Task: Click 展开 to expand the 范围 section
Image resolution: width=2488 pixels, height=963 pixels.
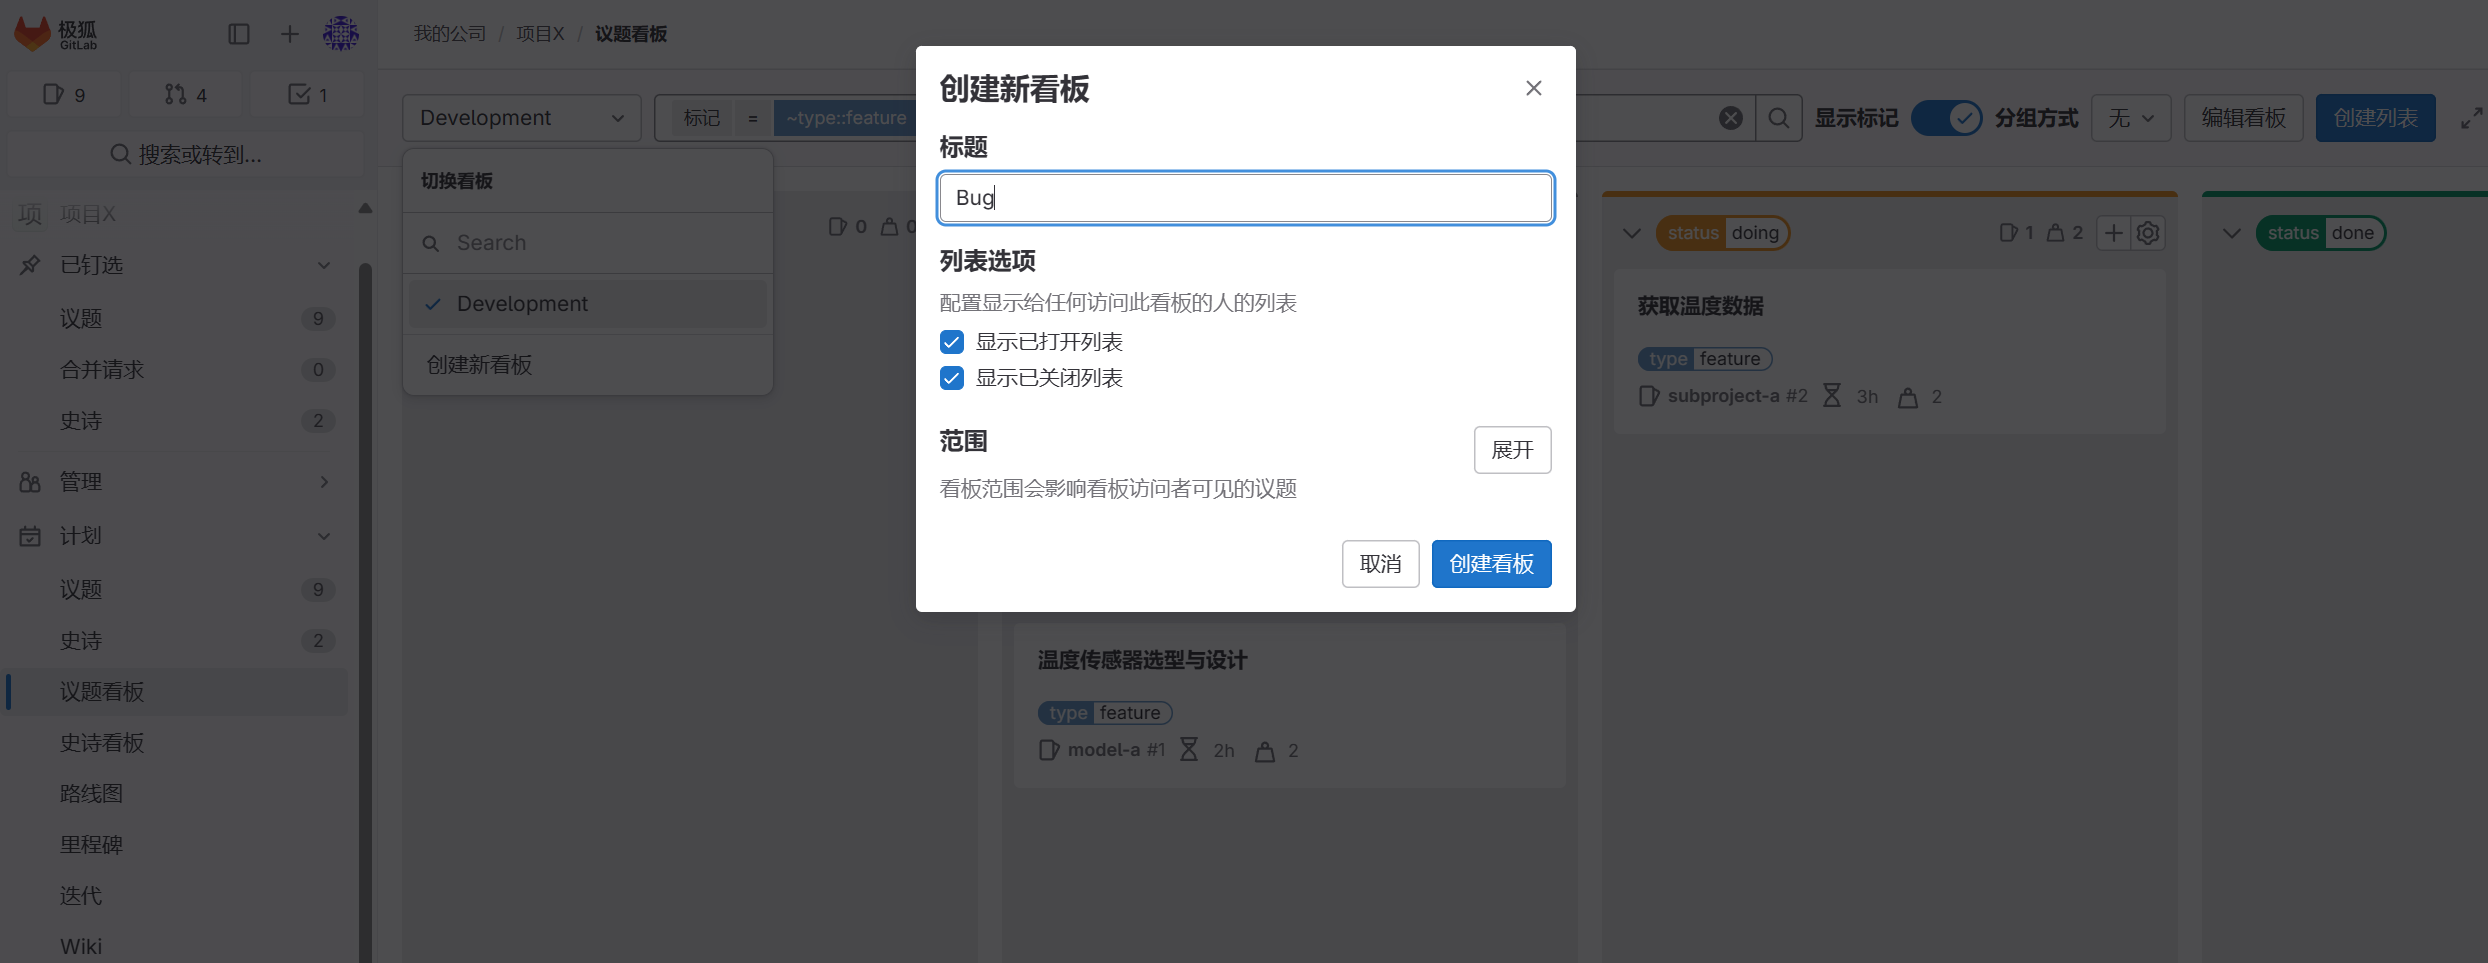Action: (1512, 450)
